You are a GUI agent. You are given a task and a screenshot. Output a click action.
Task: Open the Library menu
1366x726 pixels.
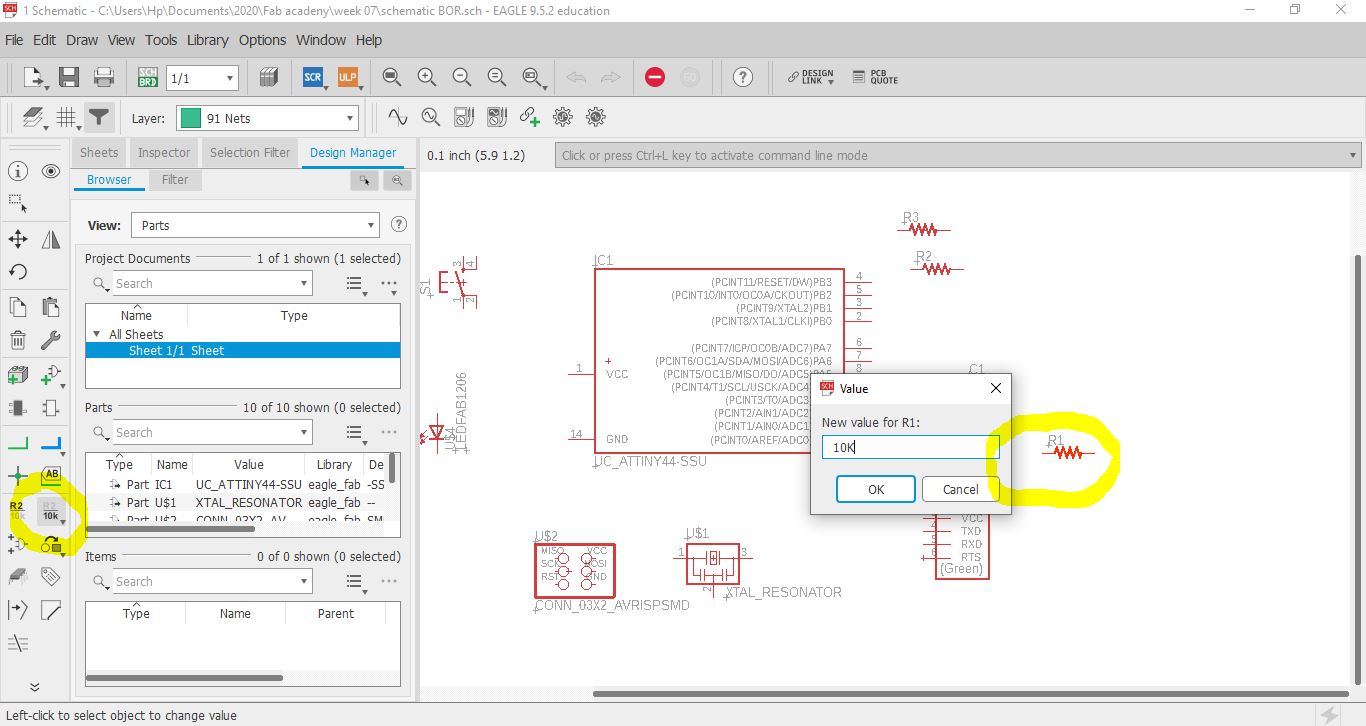pos(207,40)
